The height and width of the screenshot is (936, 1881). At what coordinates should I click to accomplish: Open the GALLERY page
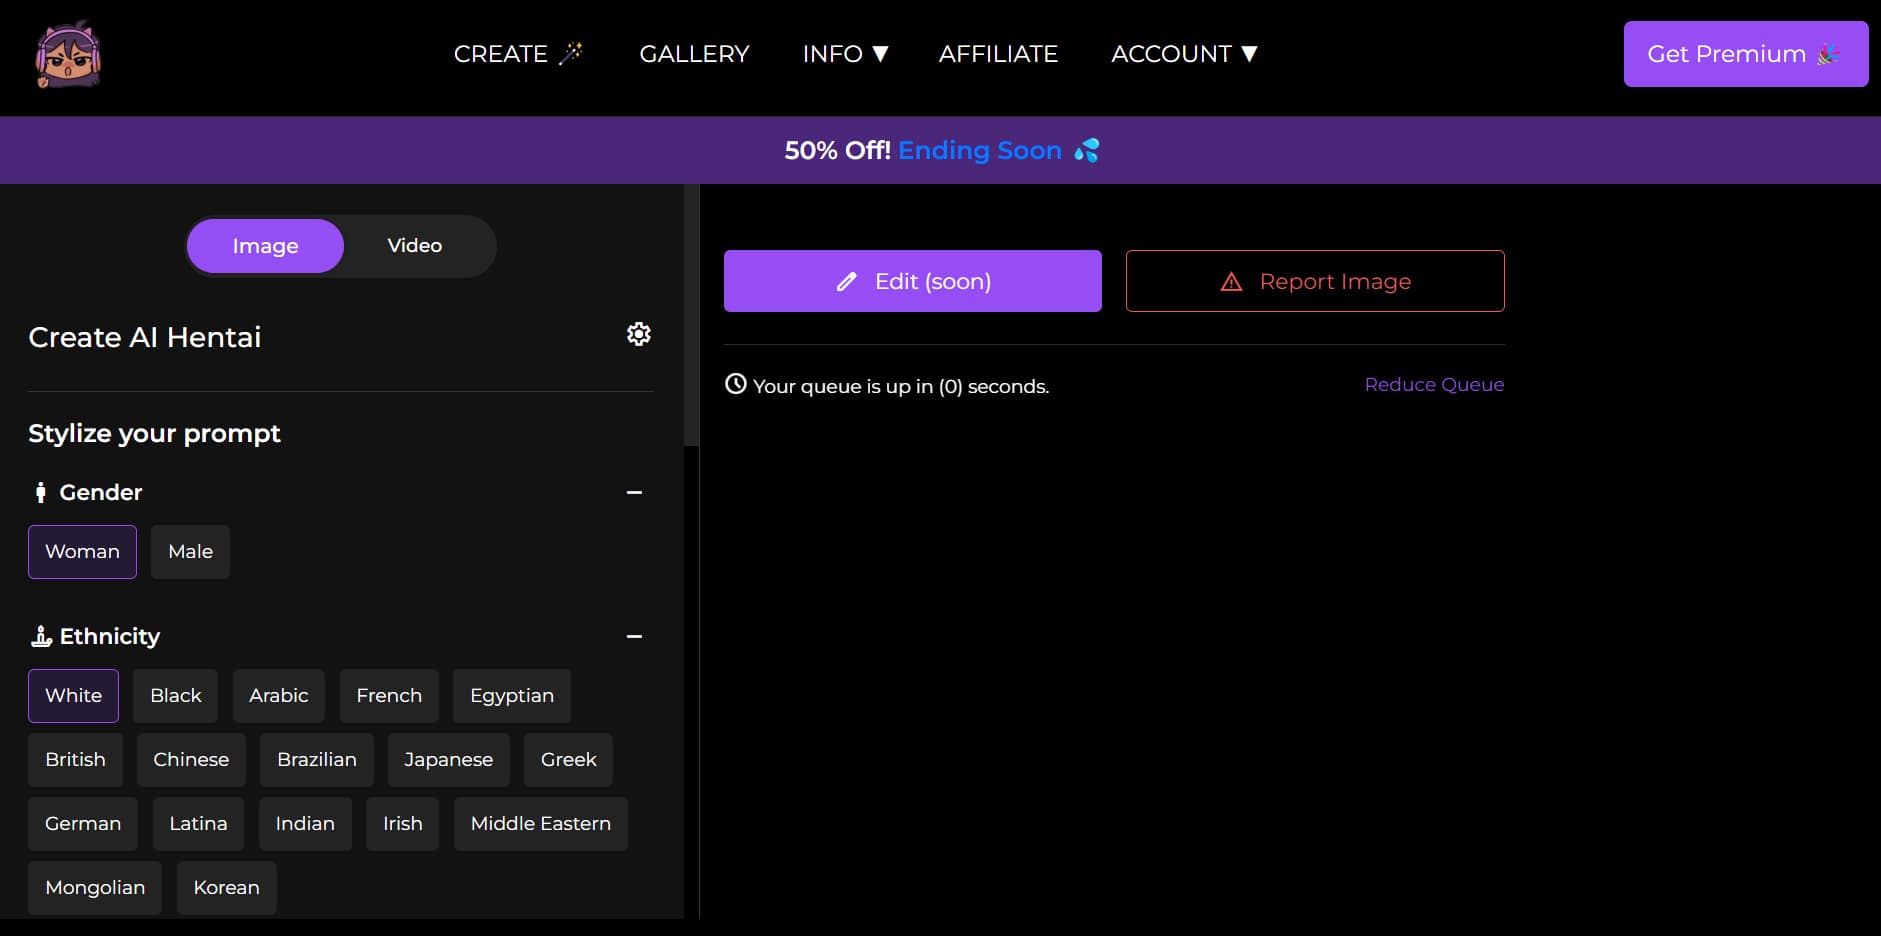[x=694, y=54]
